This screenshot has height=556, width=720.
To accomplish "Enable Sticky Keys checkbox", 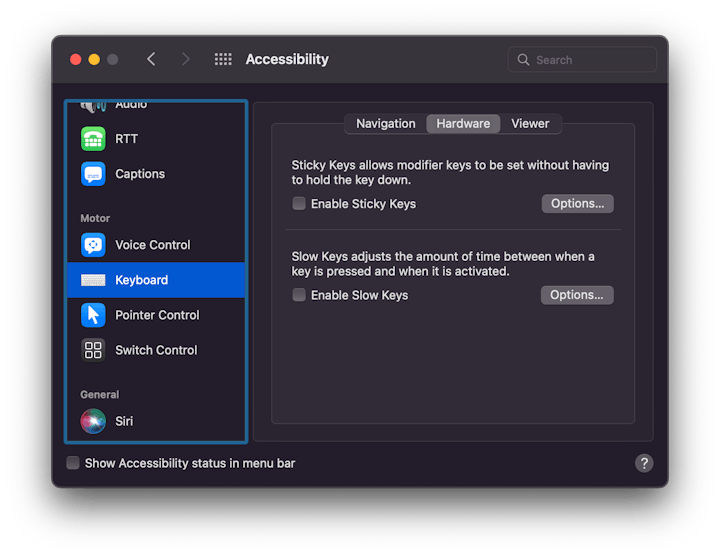I will (x=299, y=204).
